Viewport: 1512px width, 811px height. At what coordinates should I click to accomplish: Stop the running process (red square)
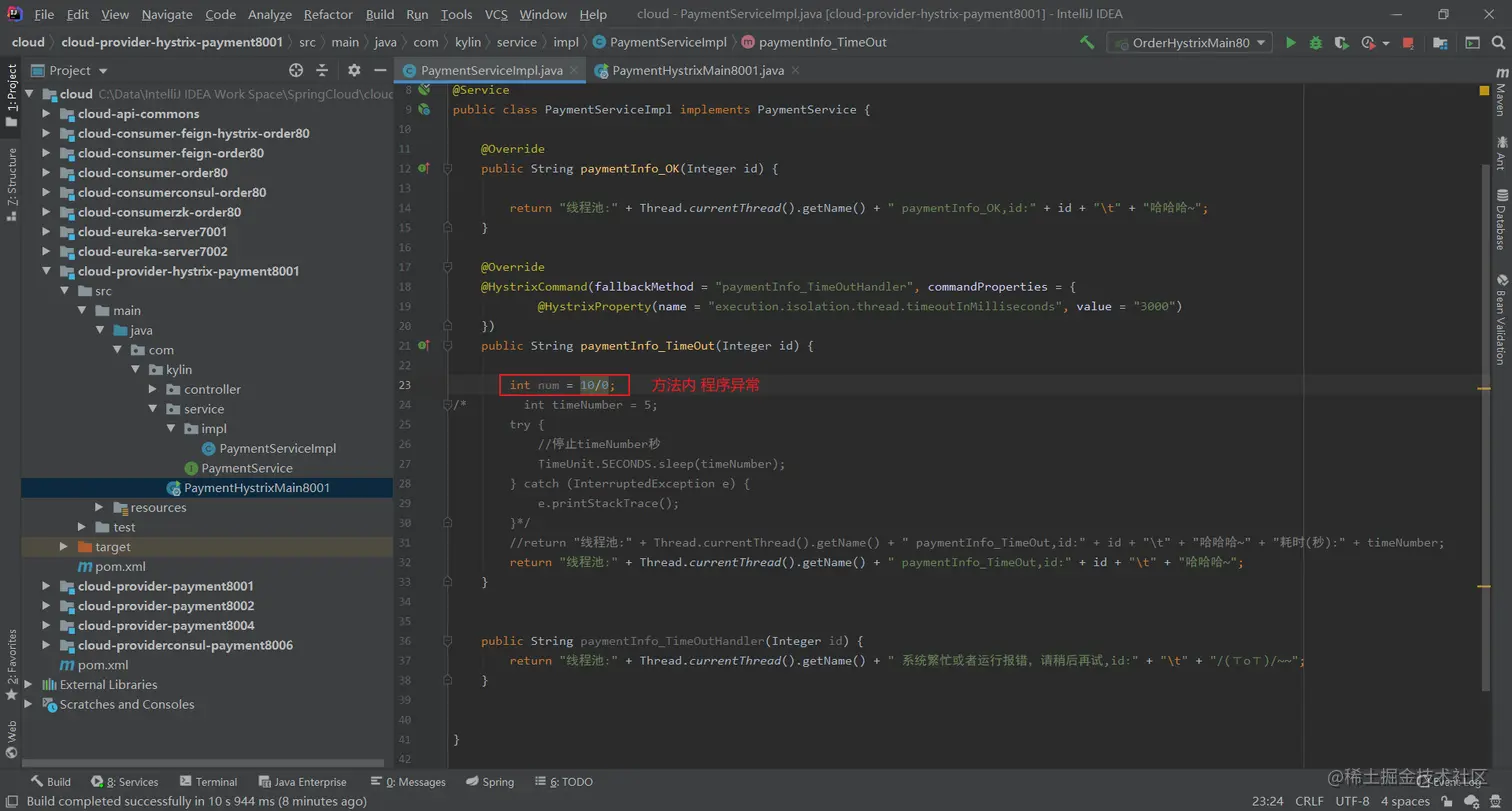coord(1408,43)
